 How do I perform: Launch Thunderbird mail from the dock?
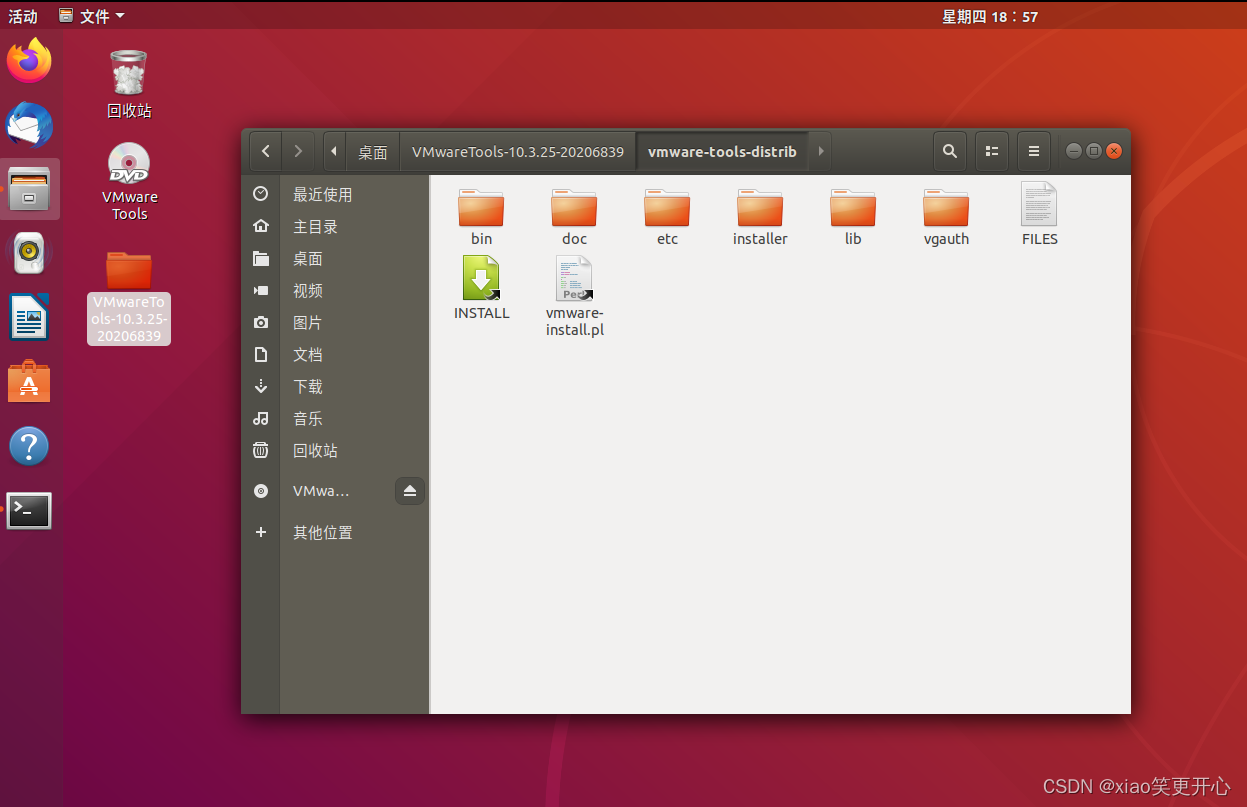pyautogui.click(x=29, y=125)
